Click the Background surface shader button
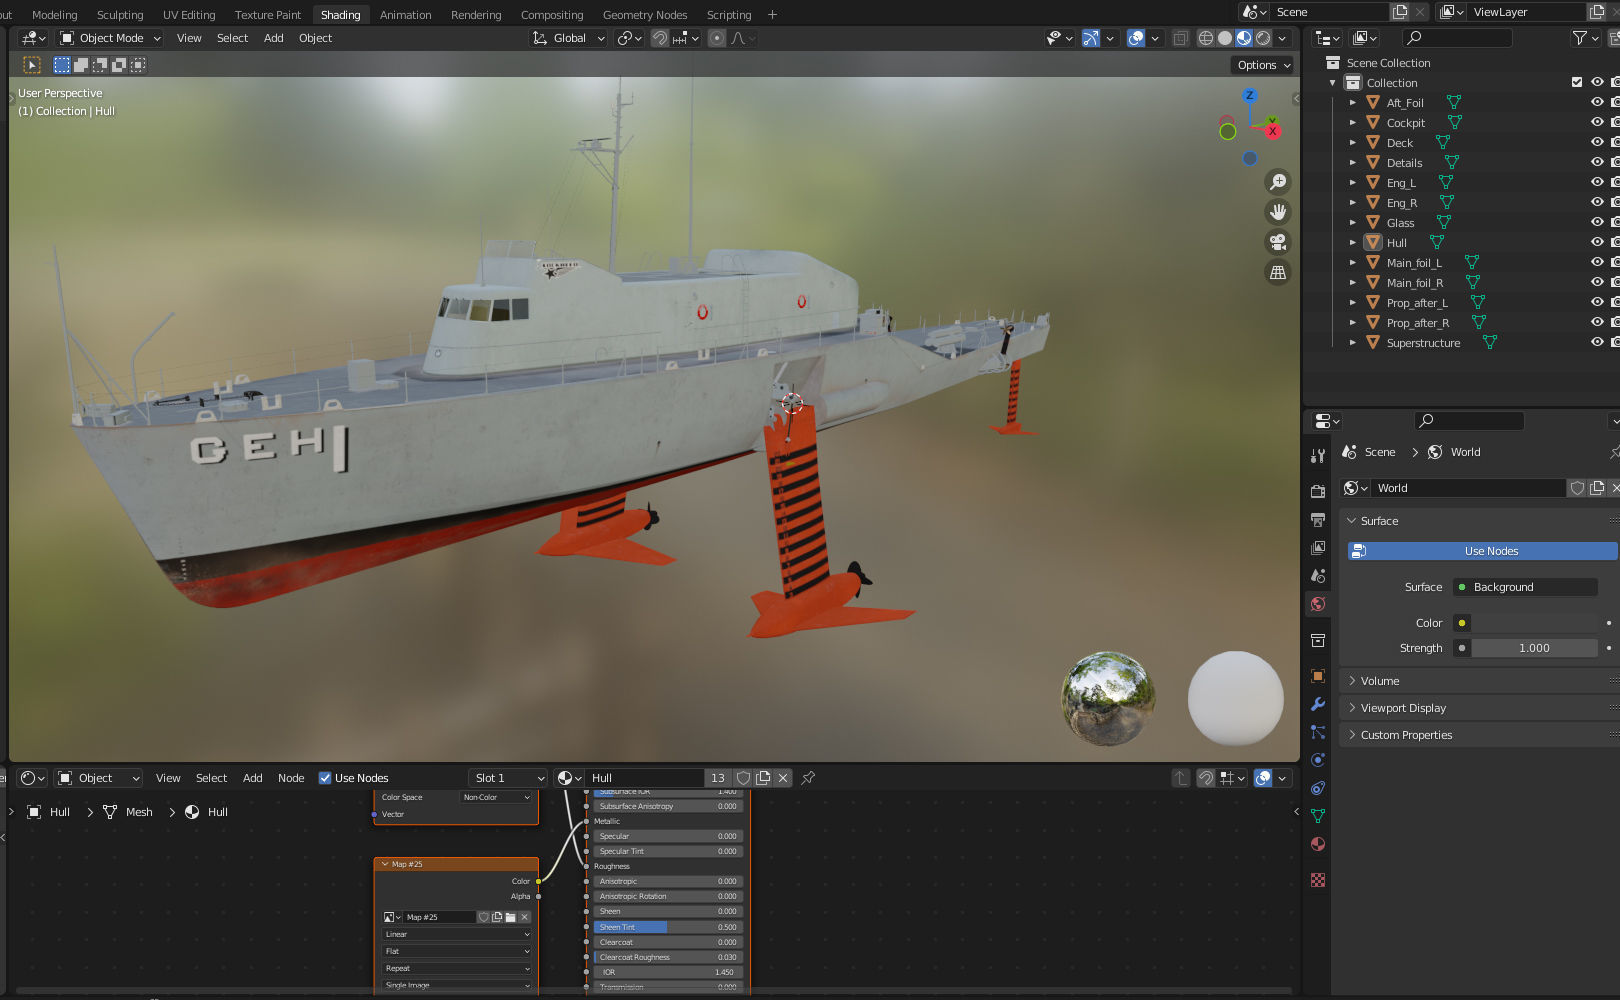 pos(1525,587)
